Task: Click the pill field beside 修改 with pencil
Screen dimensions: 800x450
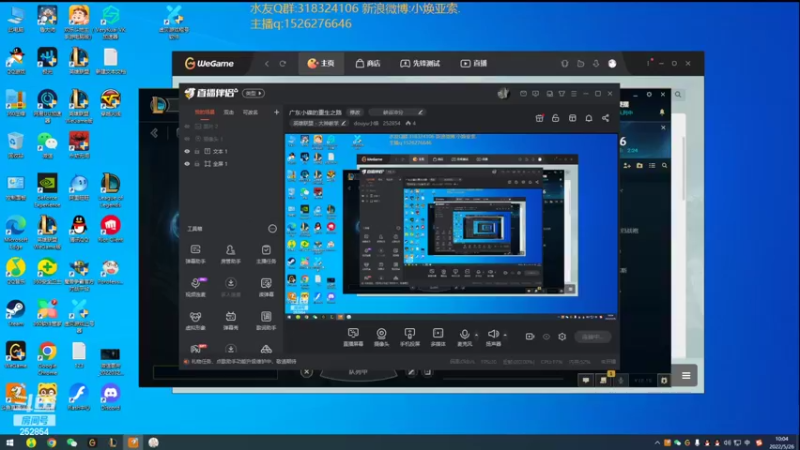Action: coord(397,112)
